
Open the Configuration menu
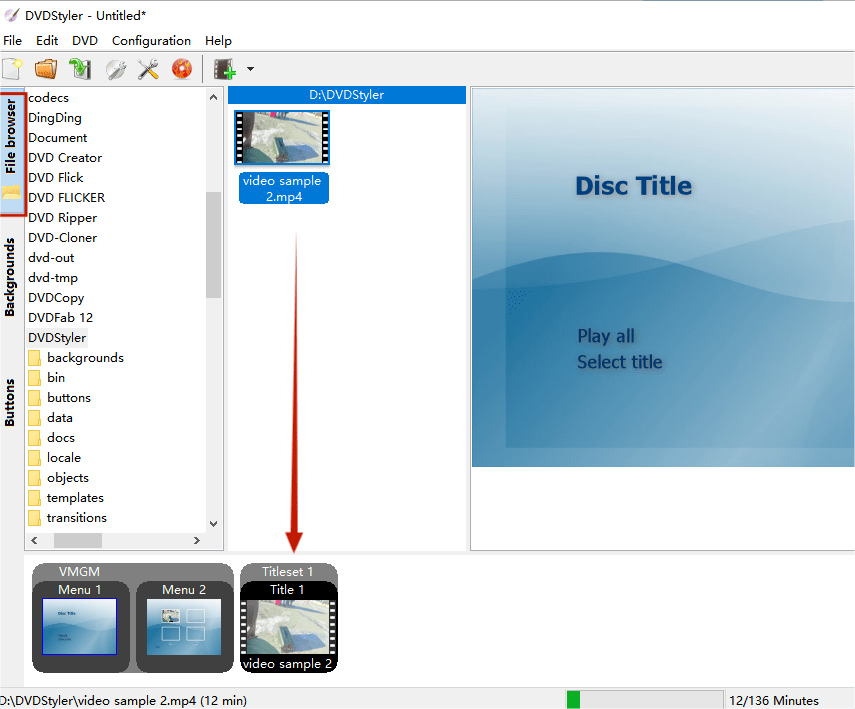coord(151,41)
